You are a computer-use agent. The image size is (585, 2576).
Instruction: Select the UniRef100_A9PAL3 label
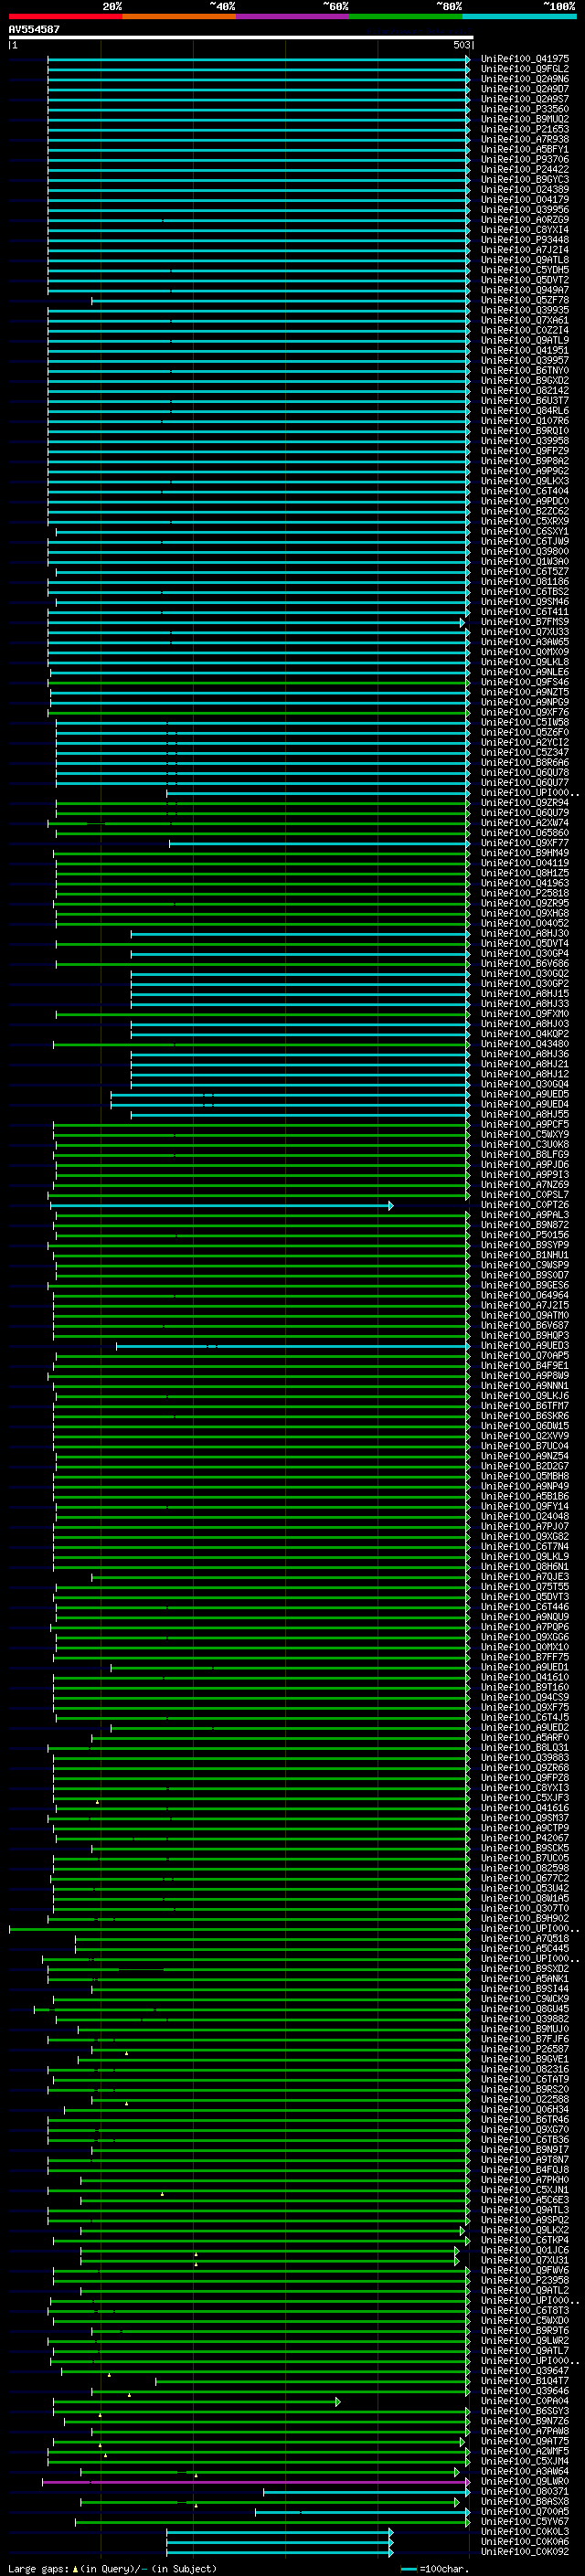point(525,1215)
